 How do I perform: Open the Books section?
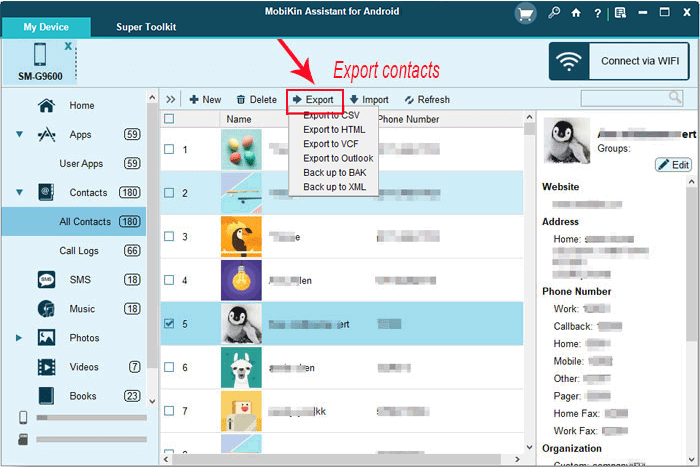pos(83,396)
